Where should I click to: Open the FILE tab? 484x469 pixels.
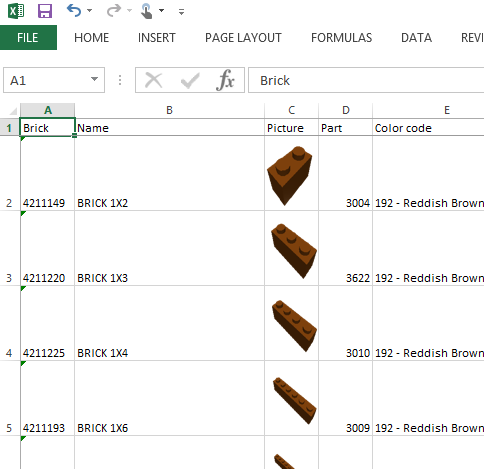[28, 38]
